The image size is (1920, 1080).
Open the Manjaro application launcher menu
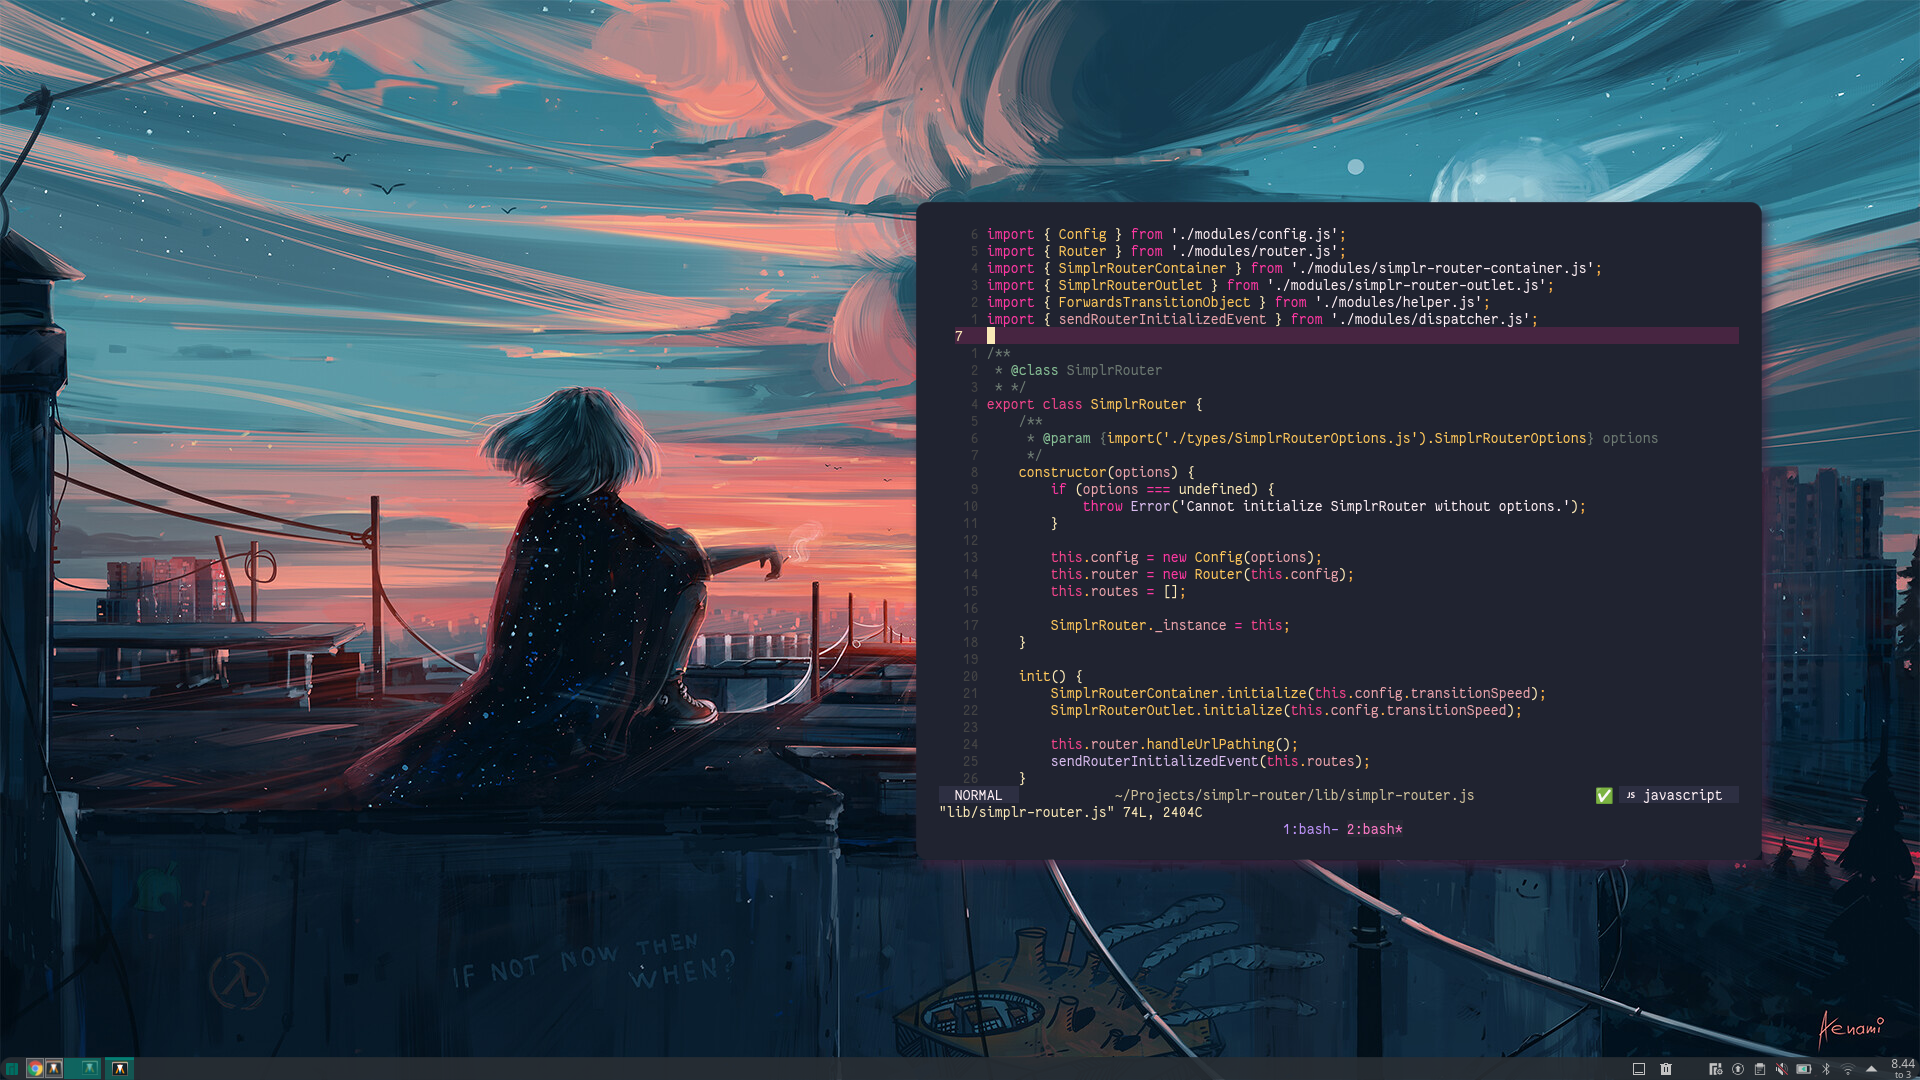[12, 1068]
